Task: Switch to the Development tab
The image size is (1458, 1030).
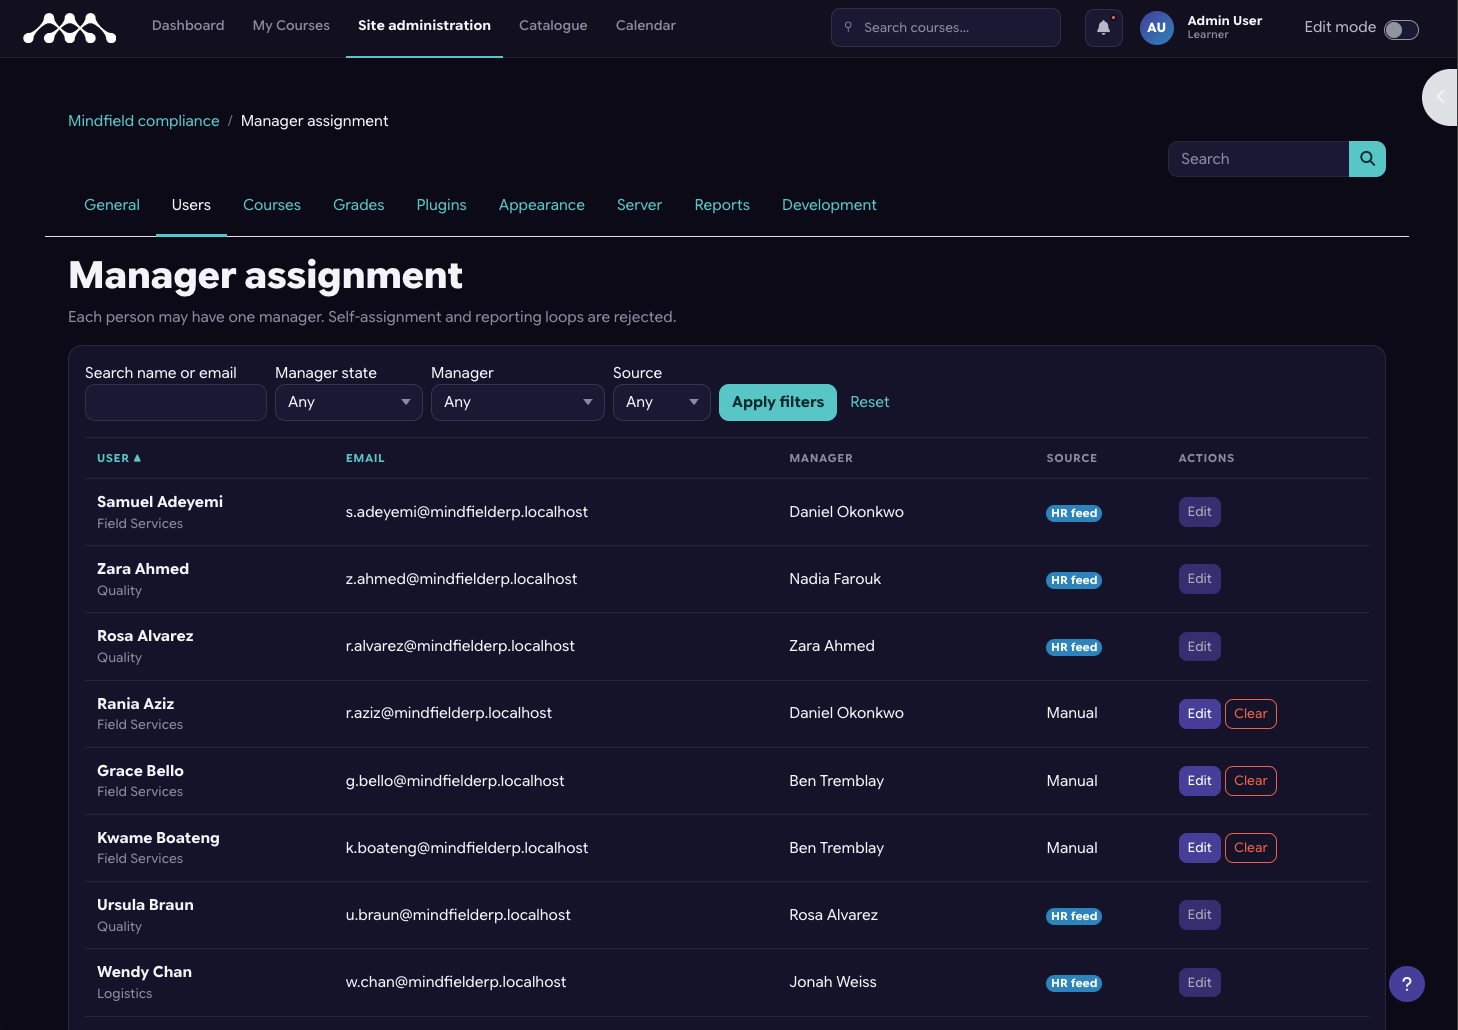Action: [x=829, y=205]
